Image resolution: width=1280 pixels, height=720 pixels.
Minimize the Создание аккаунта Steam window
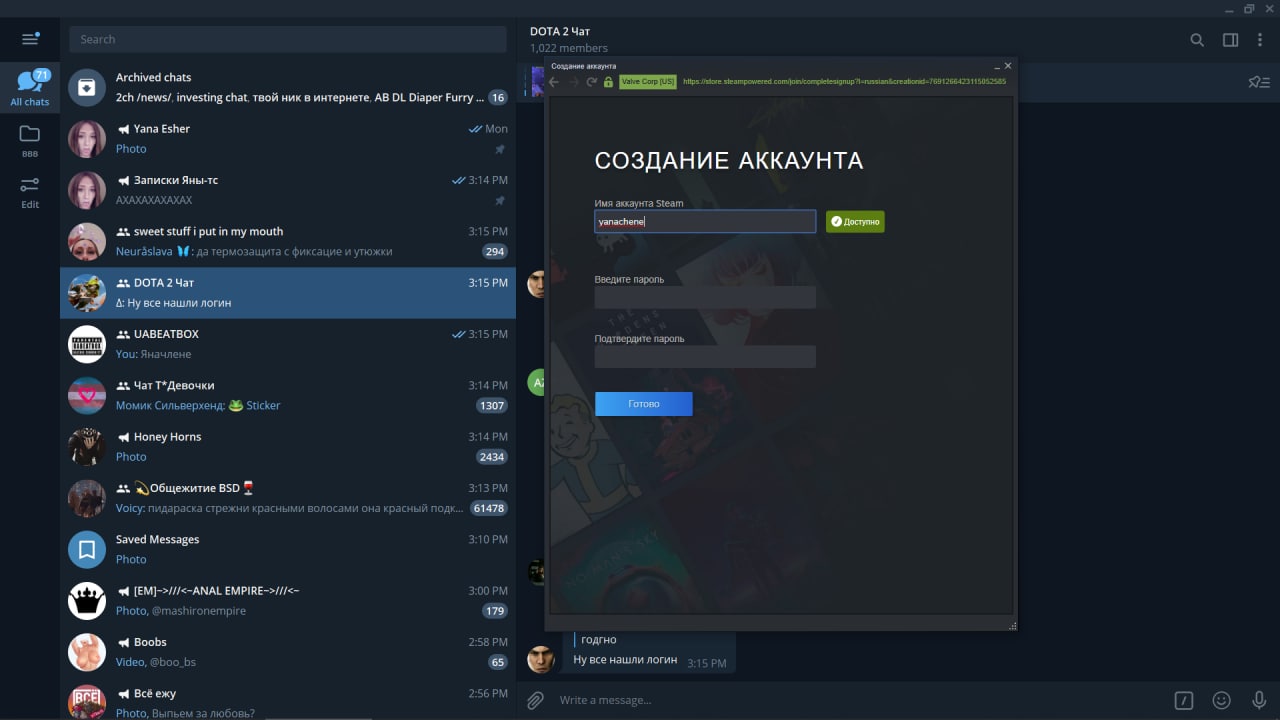pos(996,66)
